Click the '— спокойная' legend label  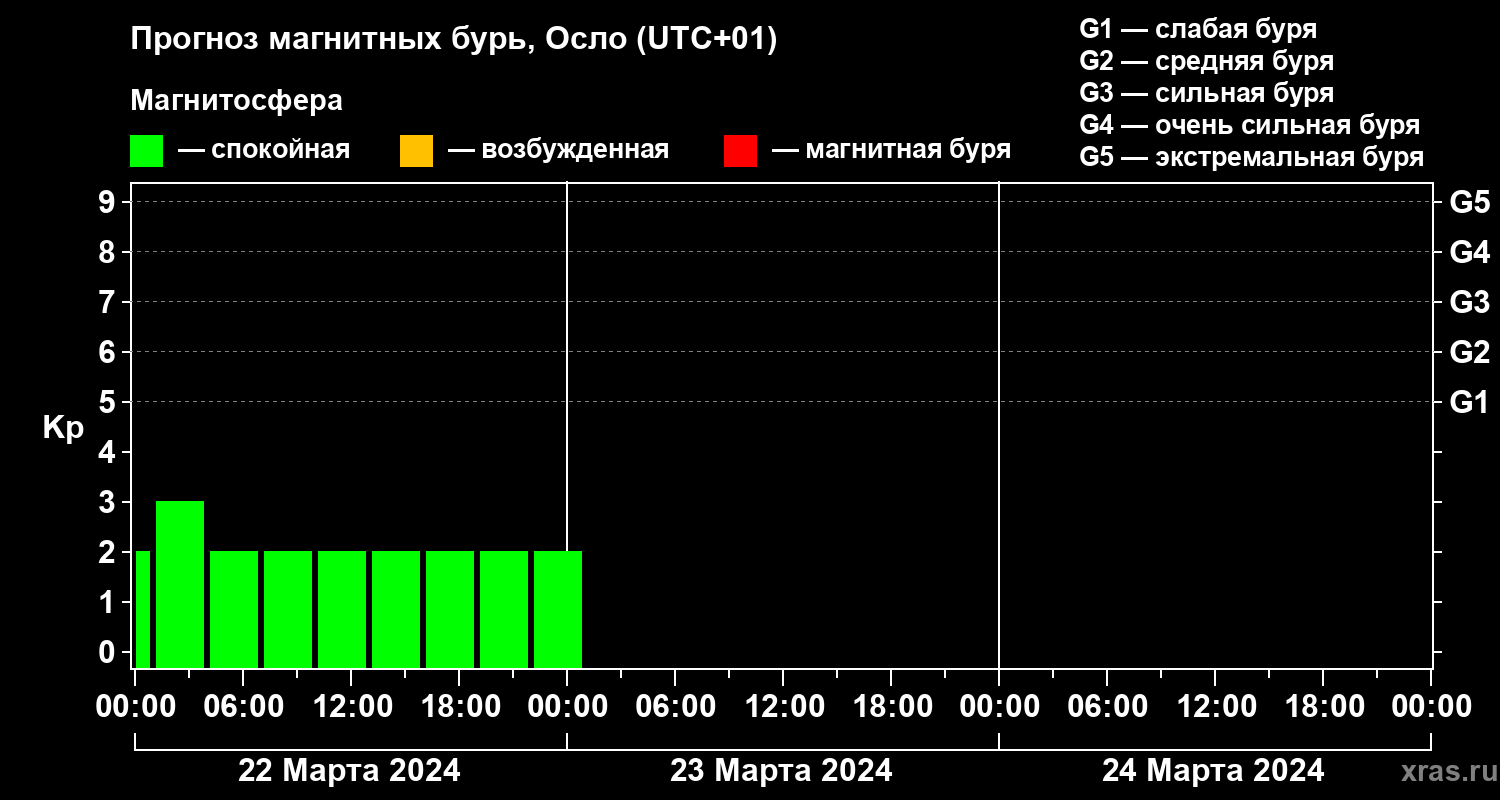pos(264,151)
